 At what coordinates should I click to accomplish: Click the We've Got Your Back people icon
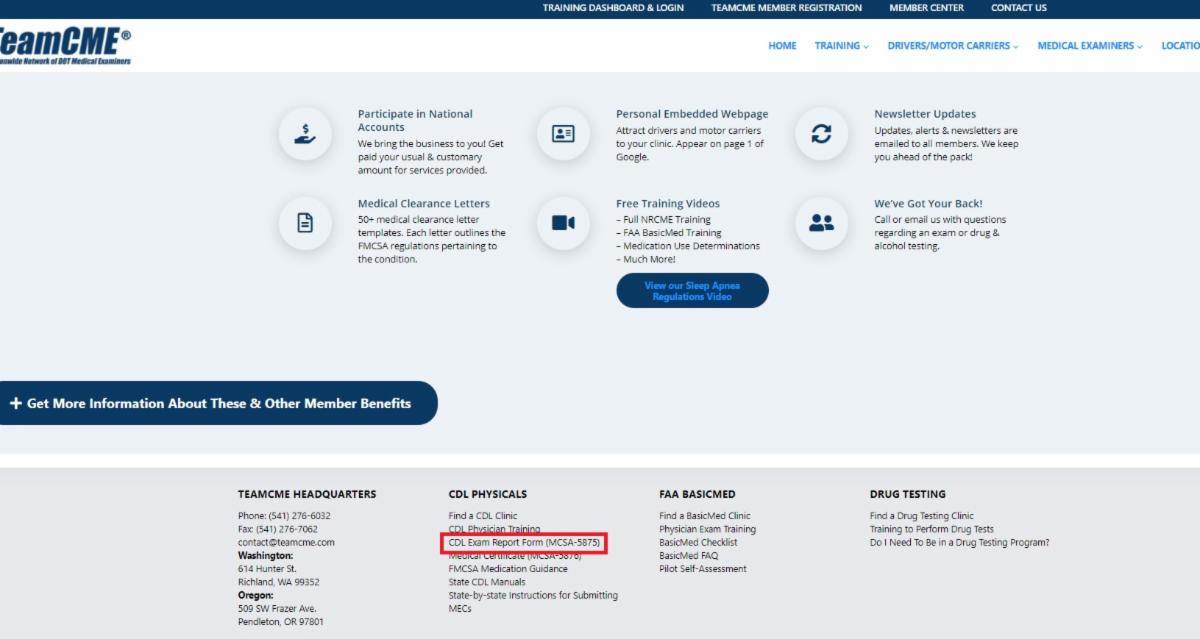coord(821,223)
